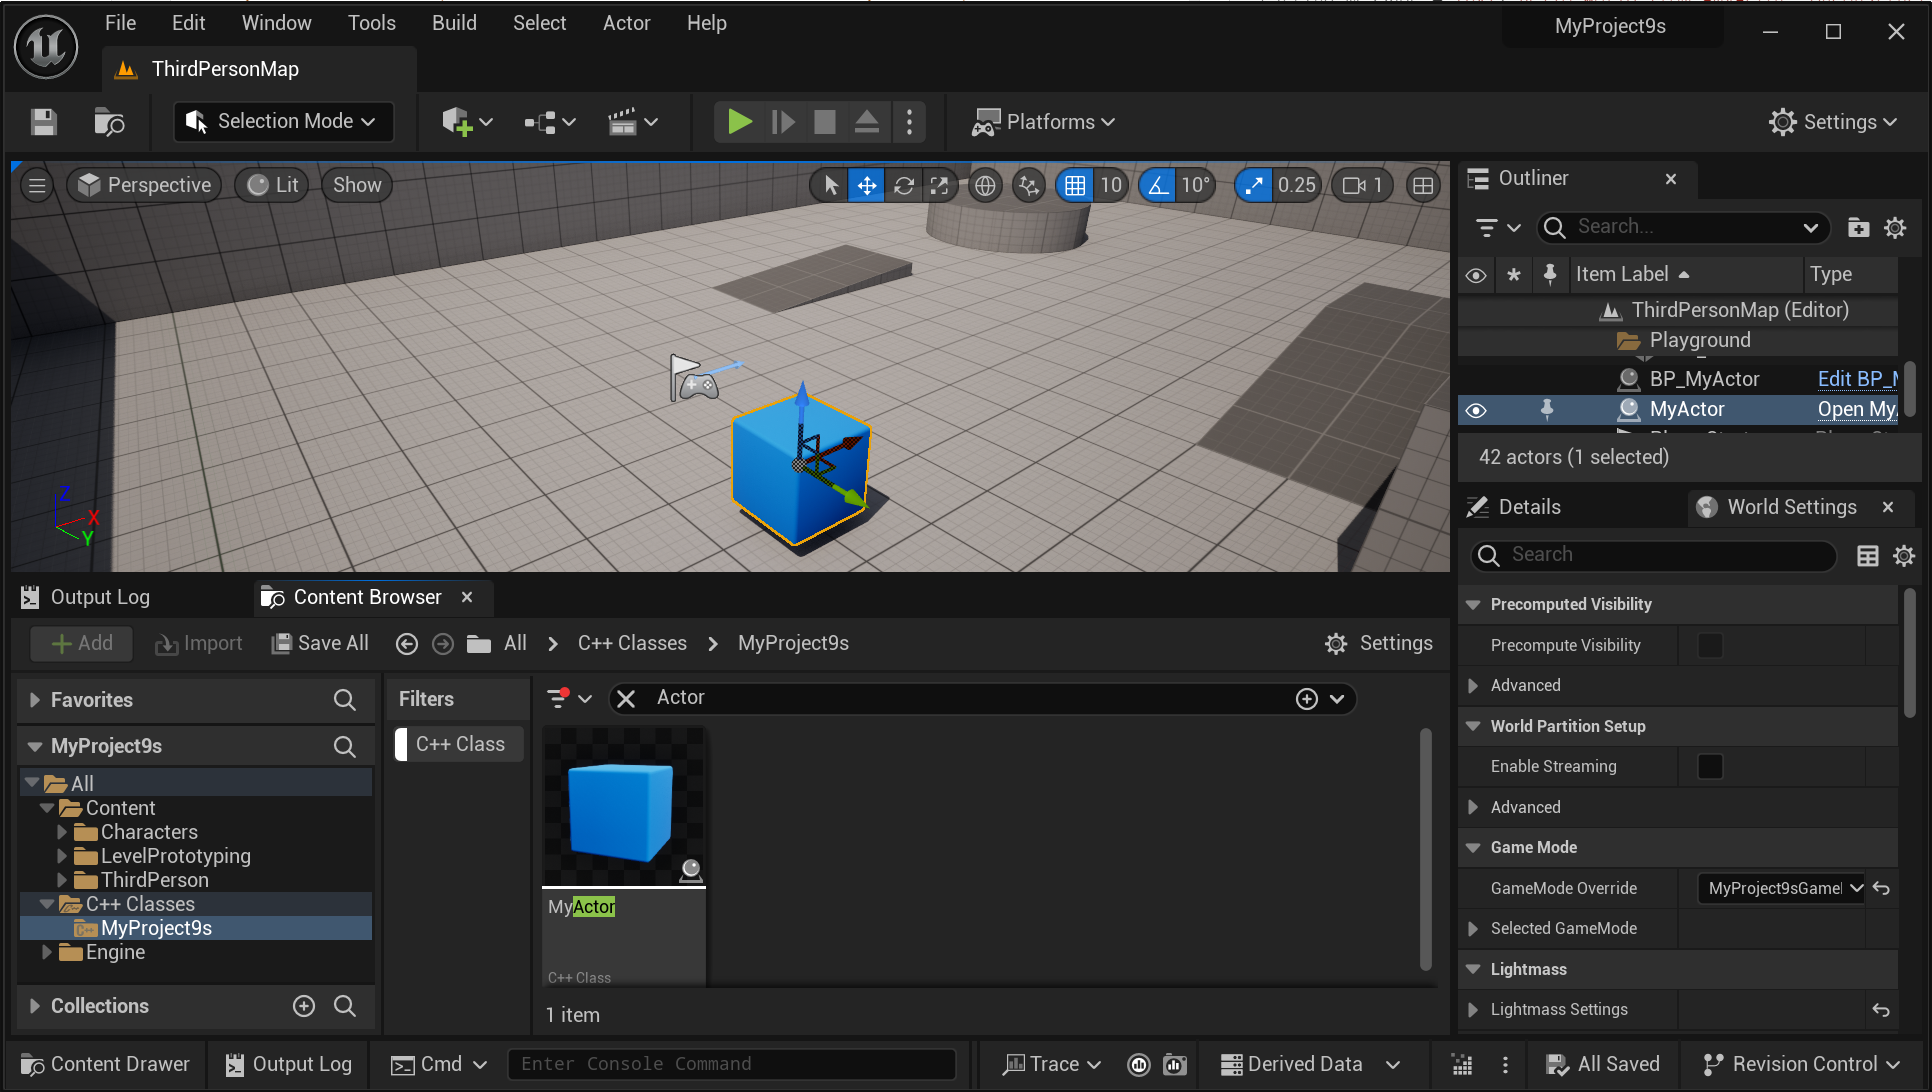Open the Outliner filter options
This screenshot has height=1092, width=1932.
point(1498,228)
